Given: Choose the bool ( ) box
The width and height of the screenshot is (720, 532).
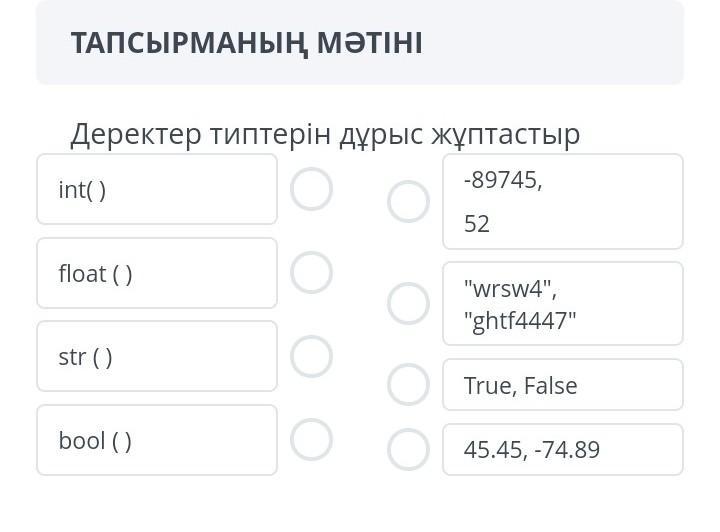Looking at the screenshot, I should coord(157,440).
